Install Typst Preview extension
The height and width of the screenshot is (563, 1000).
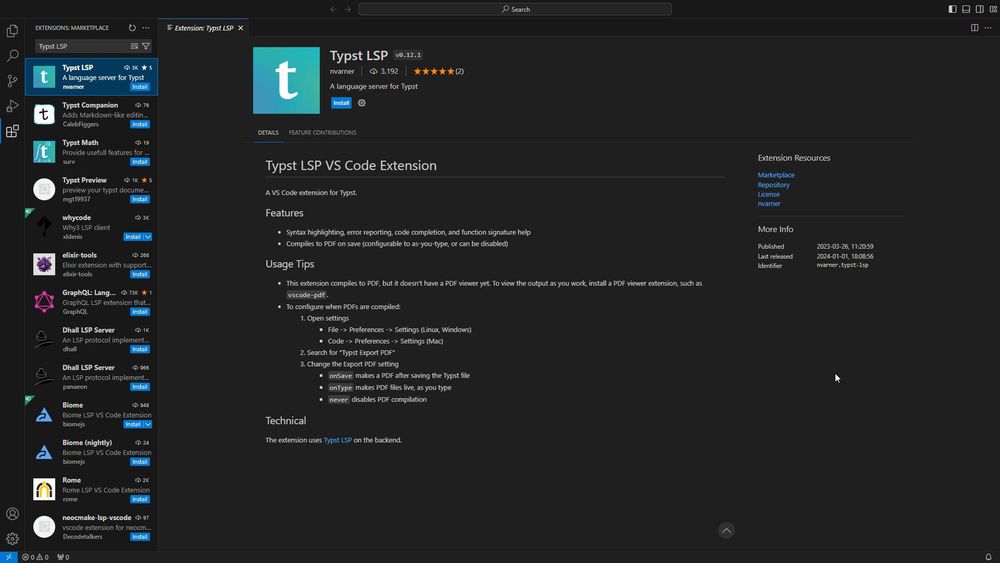click(x=140, y=200)
